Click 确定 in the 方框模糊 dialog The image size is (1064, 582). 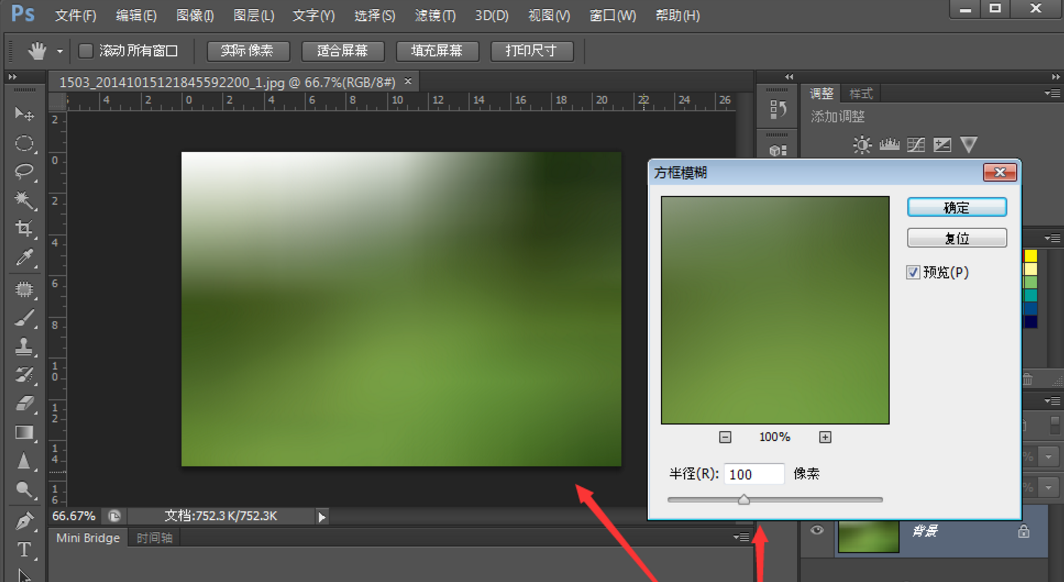click(957, 208)
